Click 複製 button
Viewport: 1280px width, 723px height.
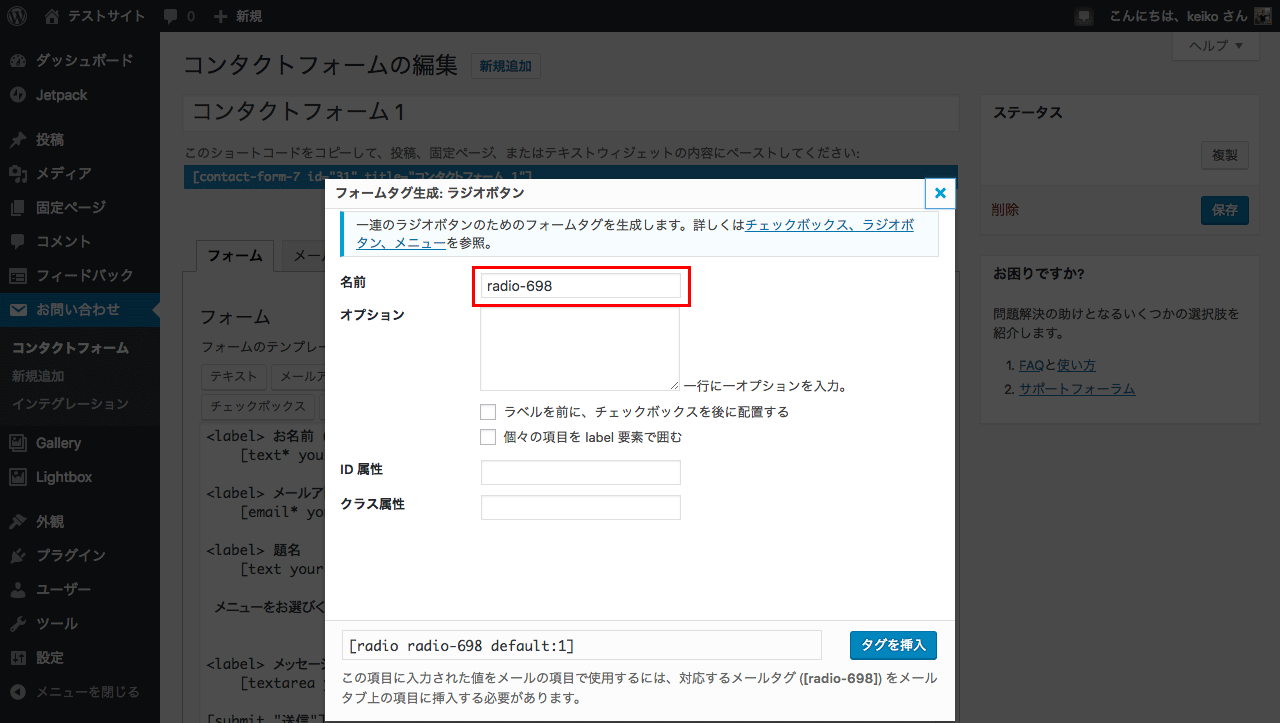point(1225,155)
